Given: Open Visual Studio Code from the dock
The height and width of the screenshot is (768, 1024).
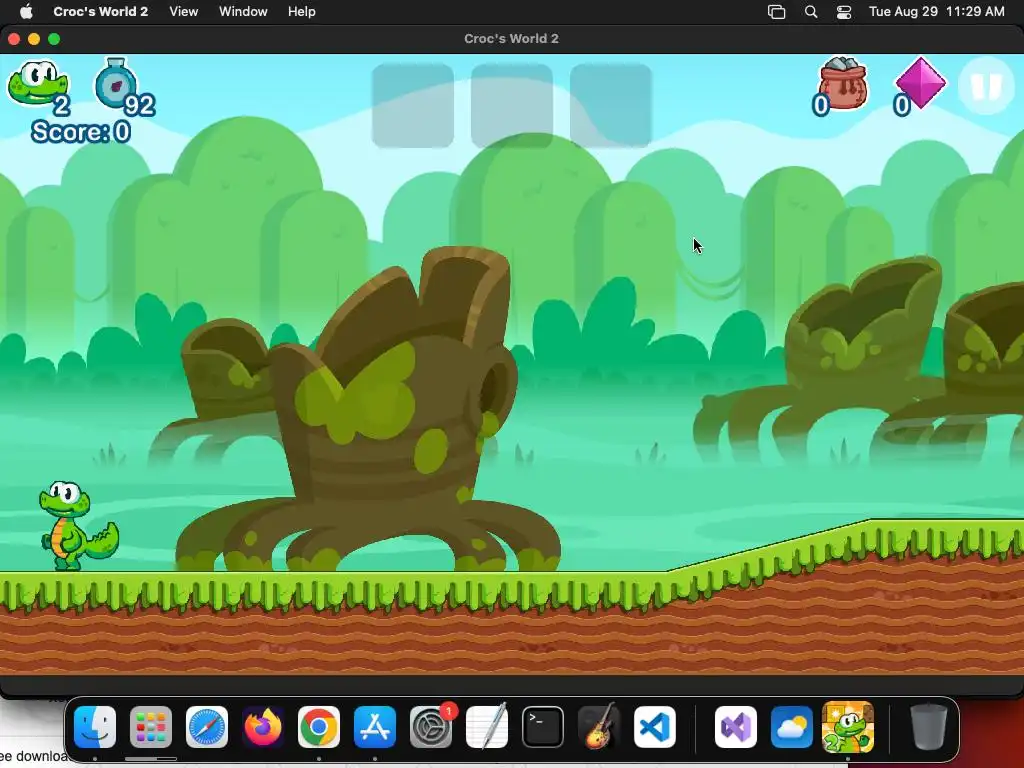Looking at the screenshot, I should pos(655,727).
